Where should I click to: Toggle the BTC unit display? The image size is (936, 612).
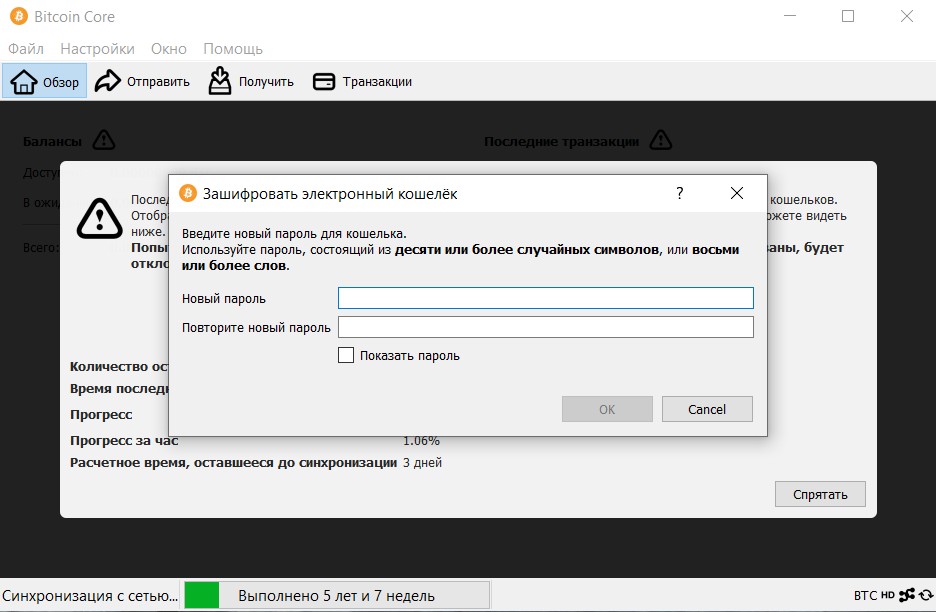click(868, 594)
